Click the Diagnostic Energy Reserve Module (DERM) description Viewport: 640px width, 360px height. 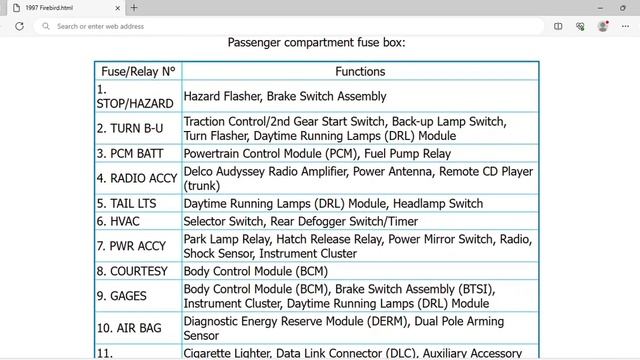coord(360,328)
